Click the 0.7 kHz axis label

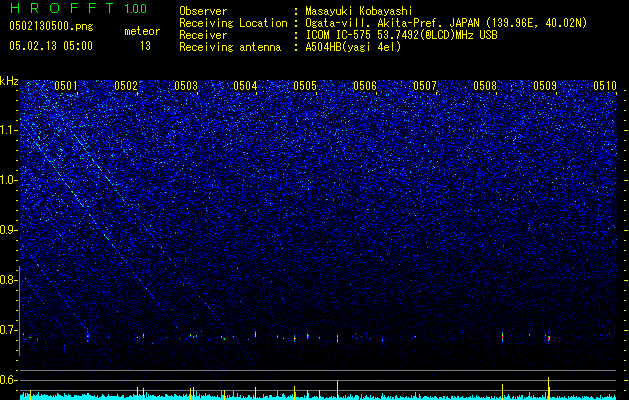point(9,330)
